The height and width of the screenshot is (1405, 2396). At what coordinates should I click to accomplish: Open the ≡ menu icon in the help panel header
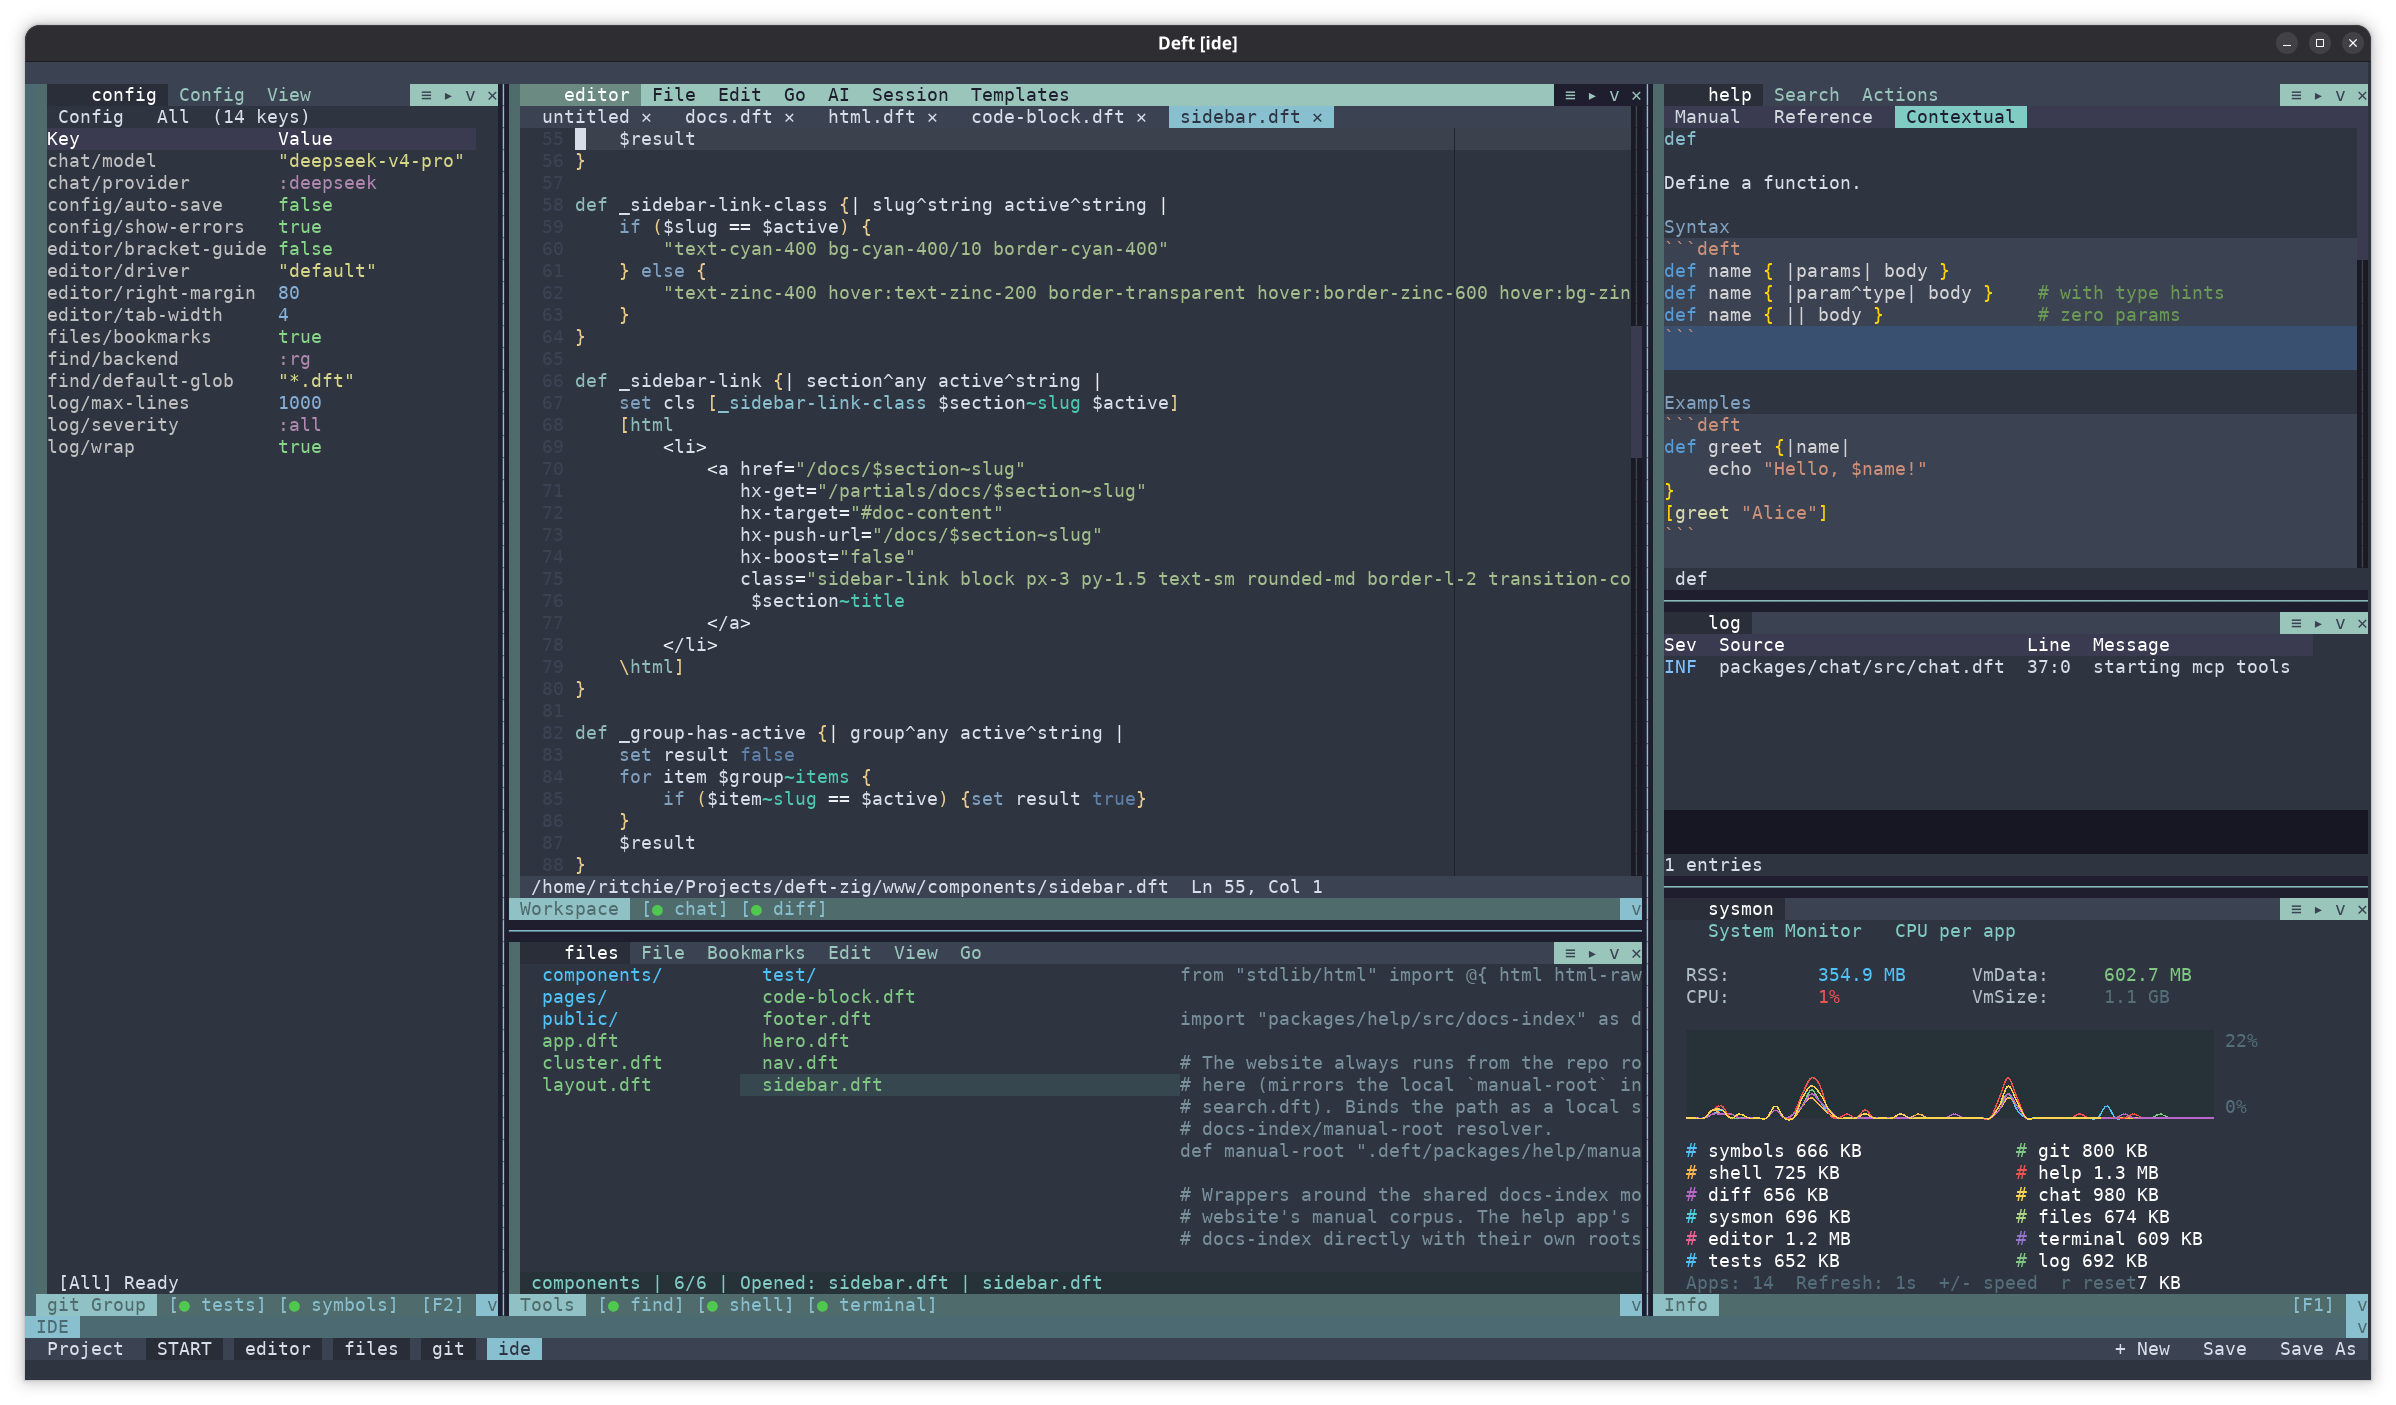(2296, 95)
